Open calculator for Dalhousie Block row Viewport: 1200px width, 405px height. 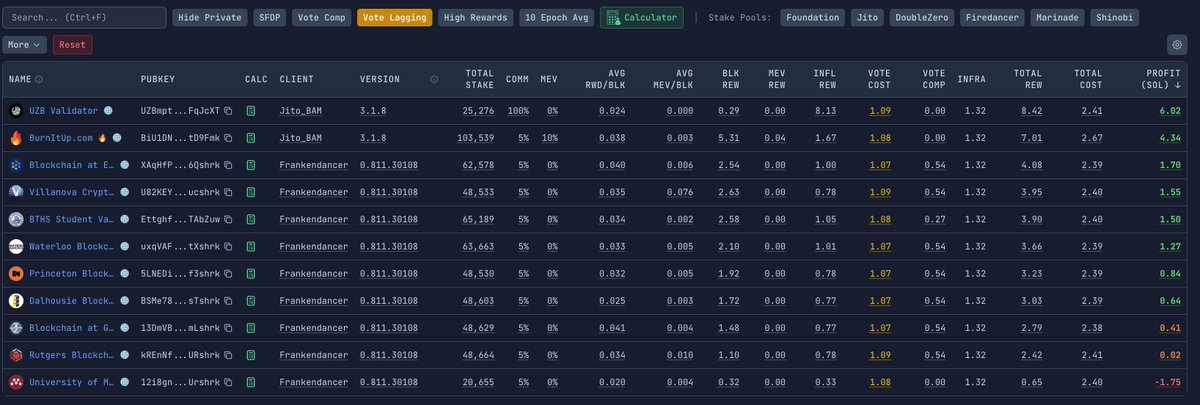tap(253, 299)
